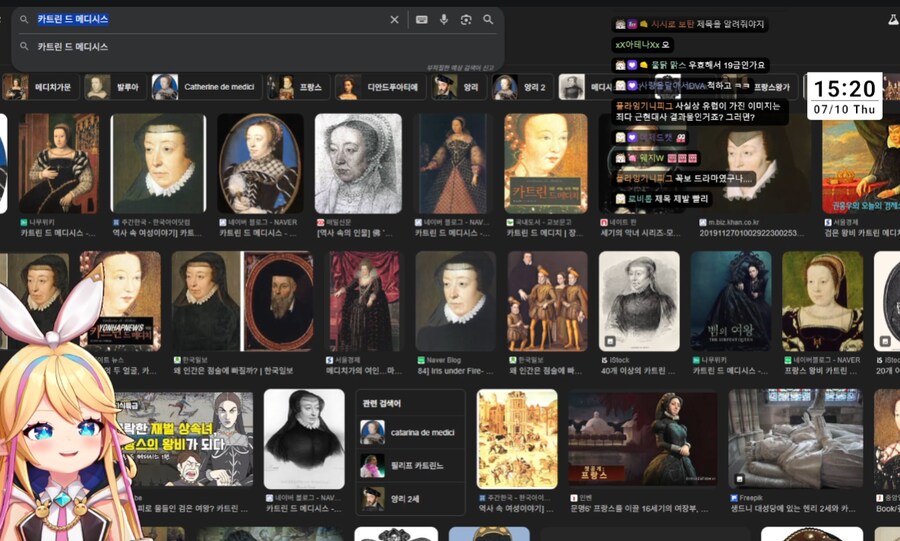Select the 메디치가문 filter chip
The image size is (900, 541).
41,87
